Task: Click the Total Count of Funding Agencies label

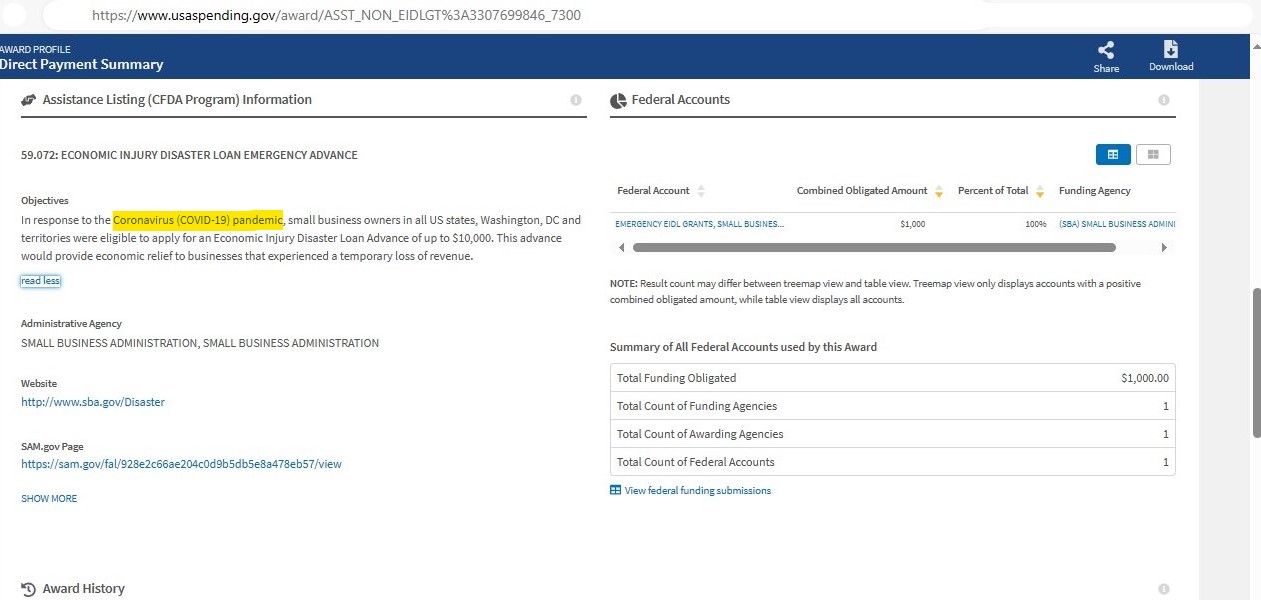Action: click(697, 406)
